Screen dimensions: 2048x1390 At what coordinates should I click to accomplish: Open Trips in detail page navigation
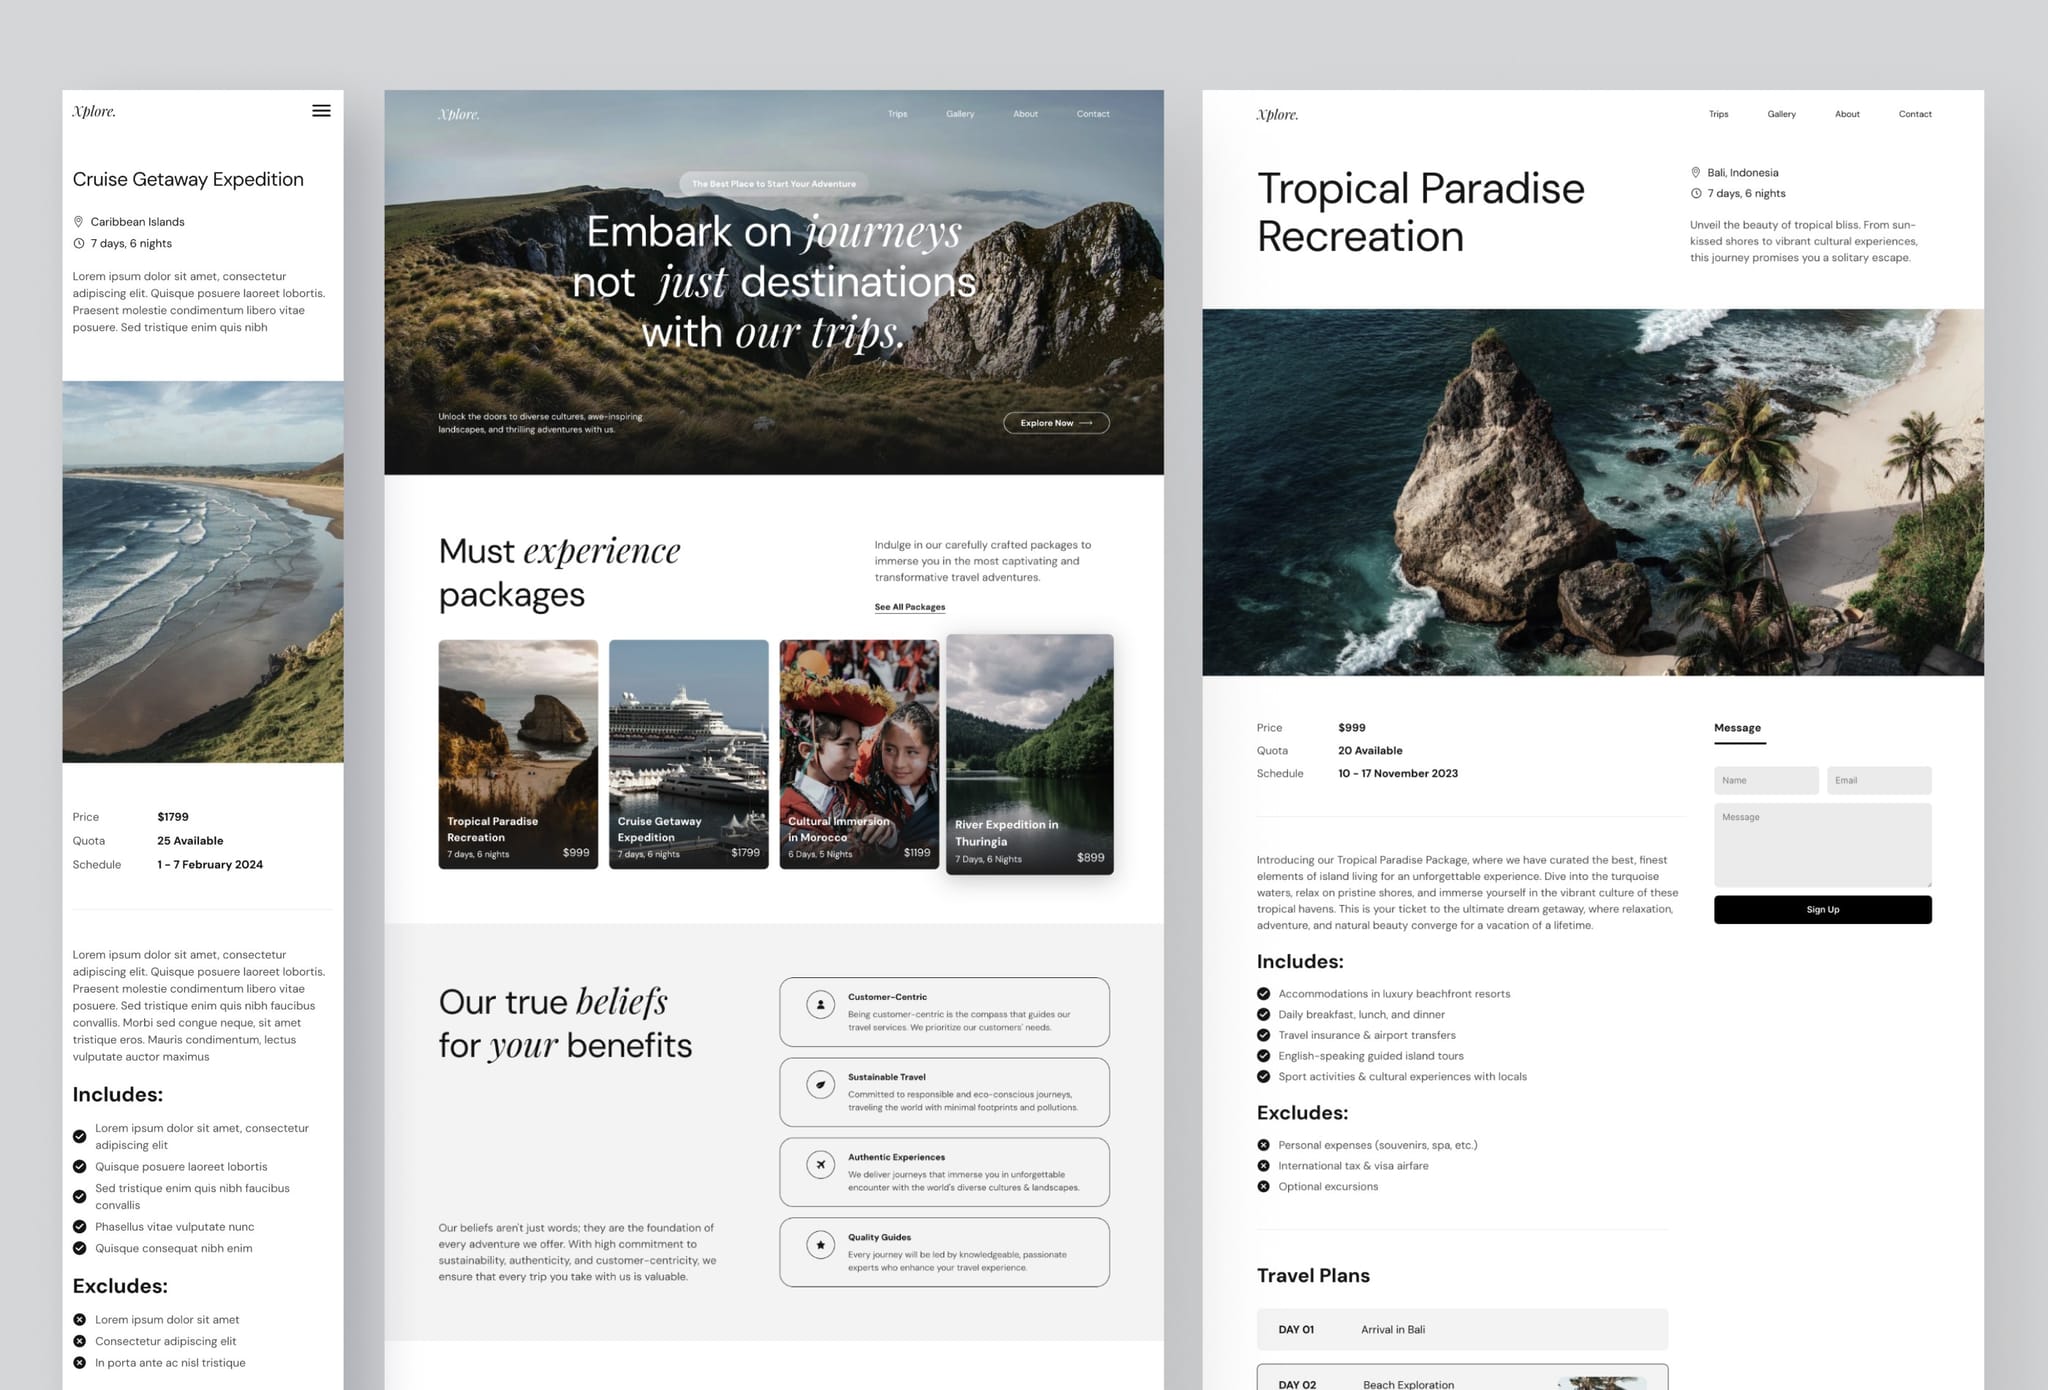1718,114
